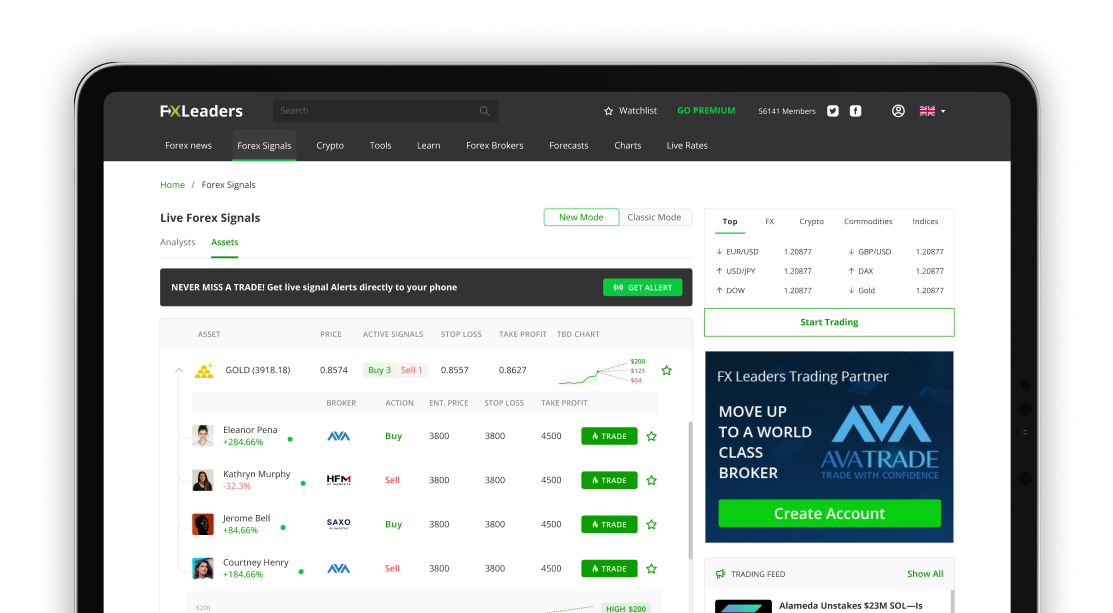
Task: Open Jerome Bell's avatar
Action: pos(203,524)
